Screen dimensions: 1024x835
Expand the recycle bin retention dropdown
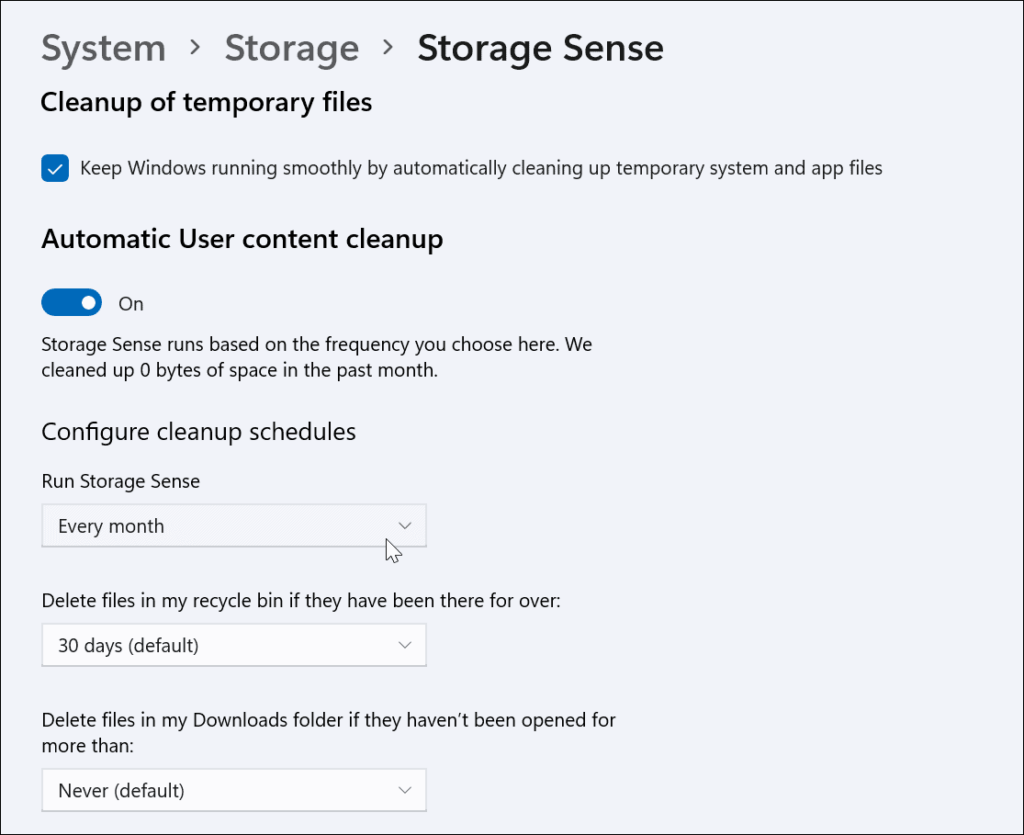(234, 645)
